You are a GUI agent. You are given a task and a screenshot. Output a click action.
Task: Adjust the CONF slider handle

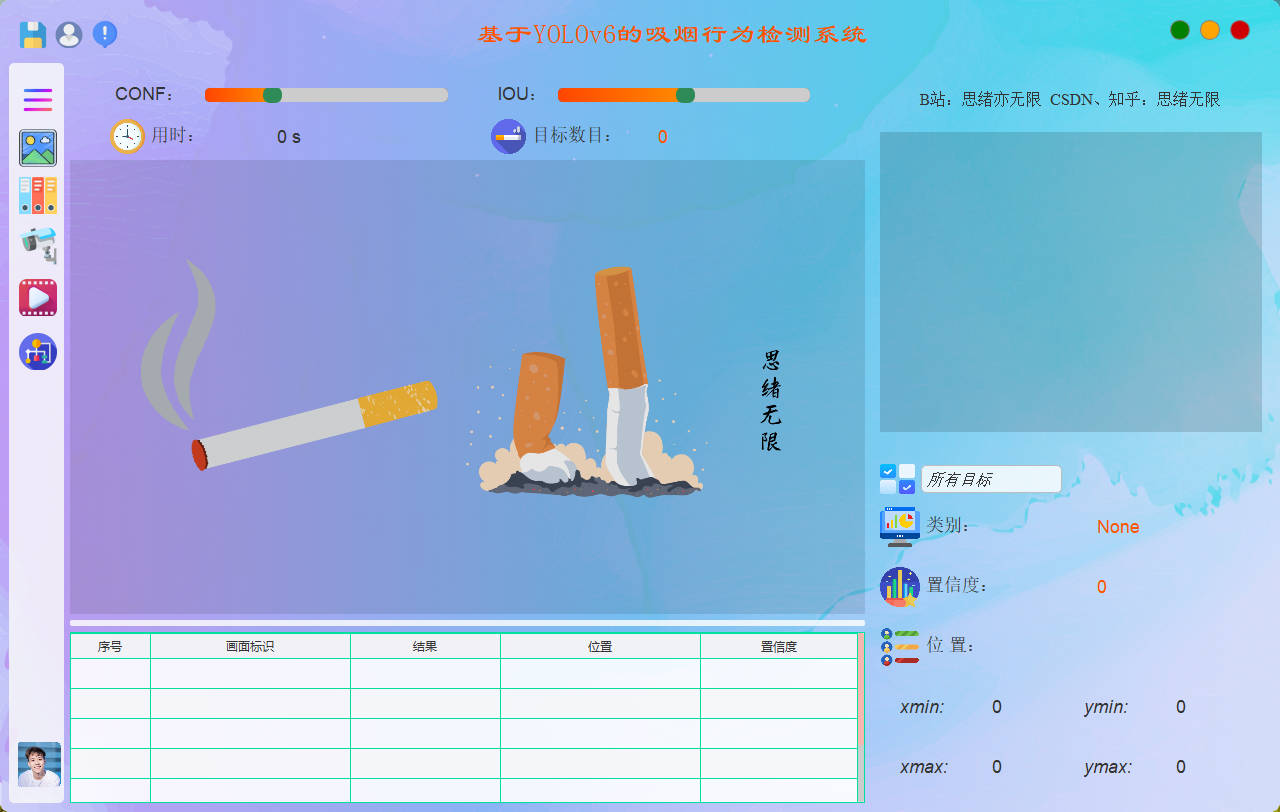pos(272,95)
